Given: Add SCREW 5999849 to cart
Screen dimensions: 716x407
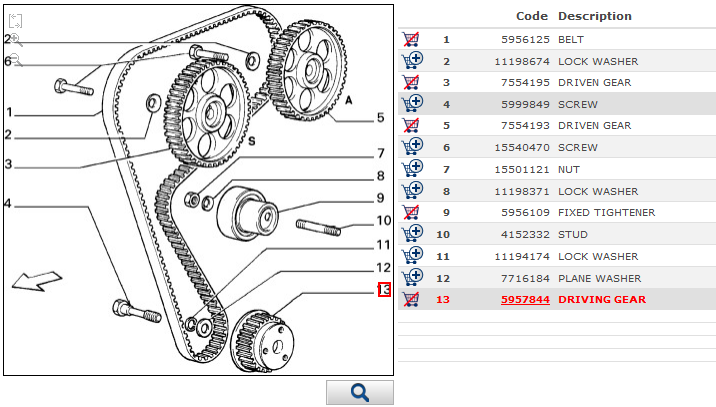Looking at the screenshot, I should (x=411, y=104).
